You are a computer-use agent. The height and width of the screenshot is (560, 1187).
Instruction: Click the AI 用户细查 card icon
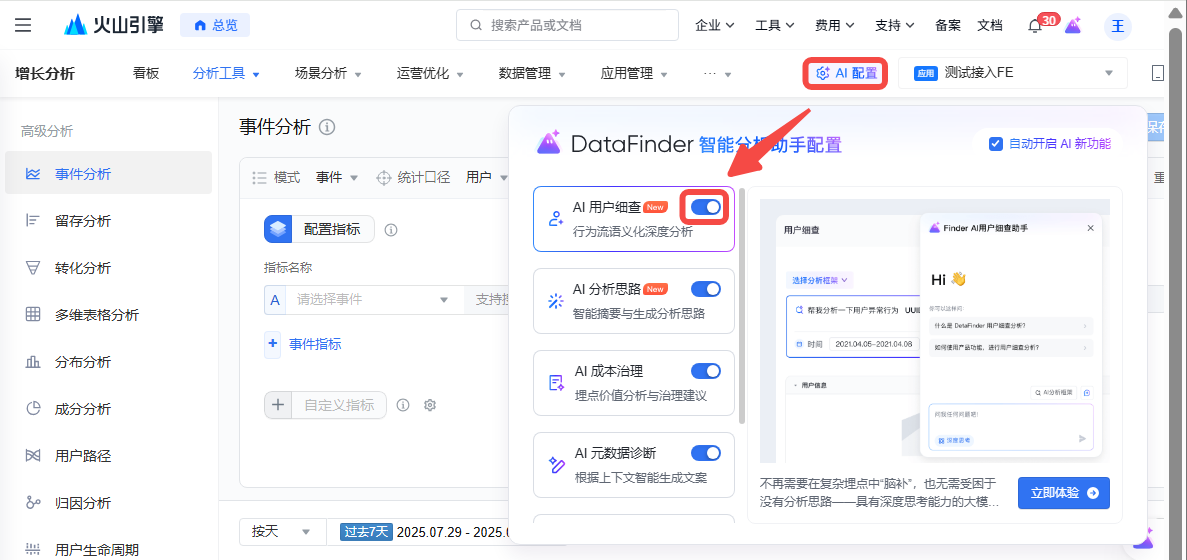tap(556, 219)
